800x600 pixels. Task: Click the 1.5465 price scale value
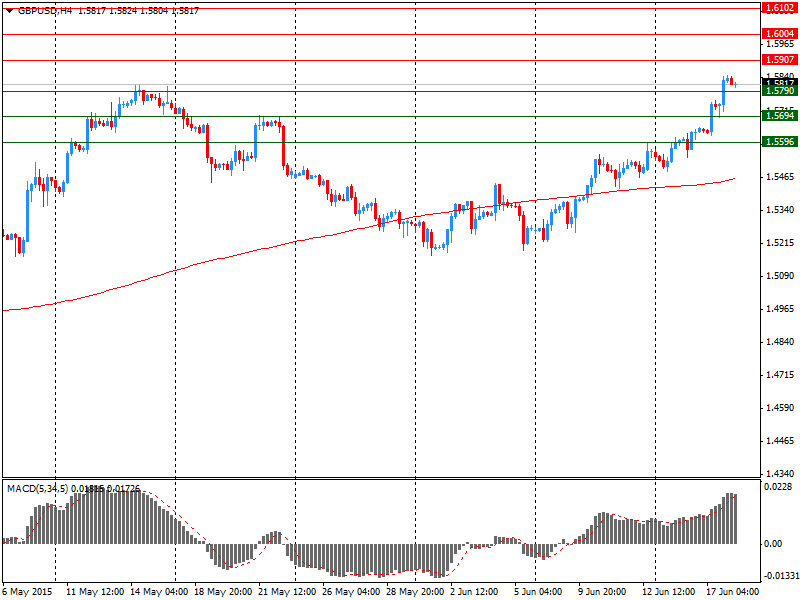780,177
